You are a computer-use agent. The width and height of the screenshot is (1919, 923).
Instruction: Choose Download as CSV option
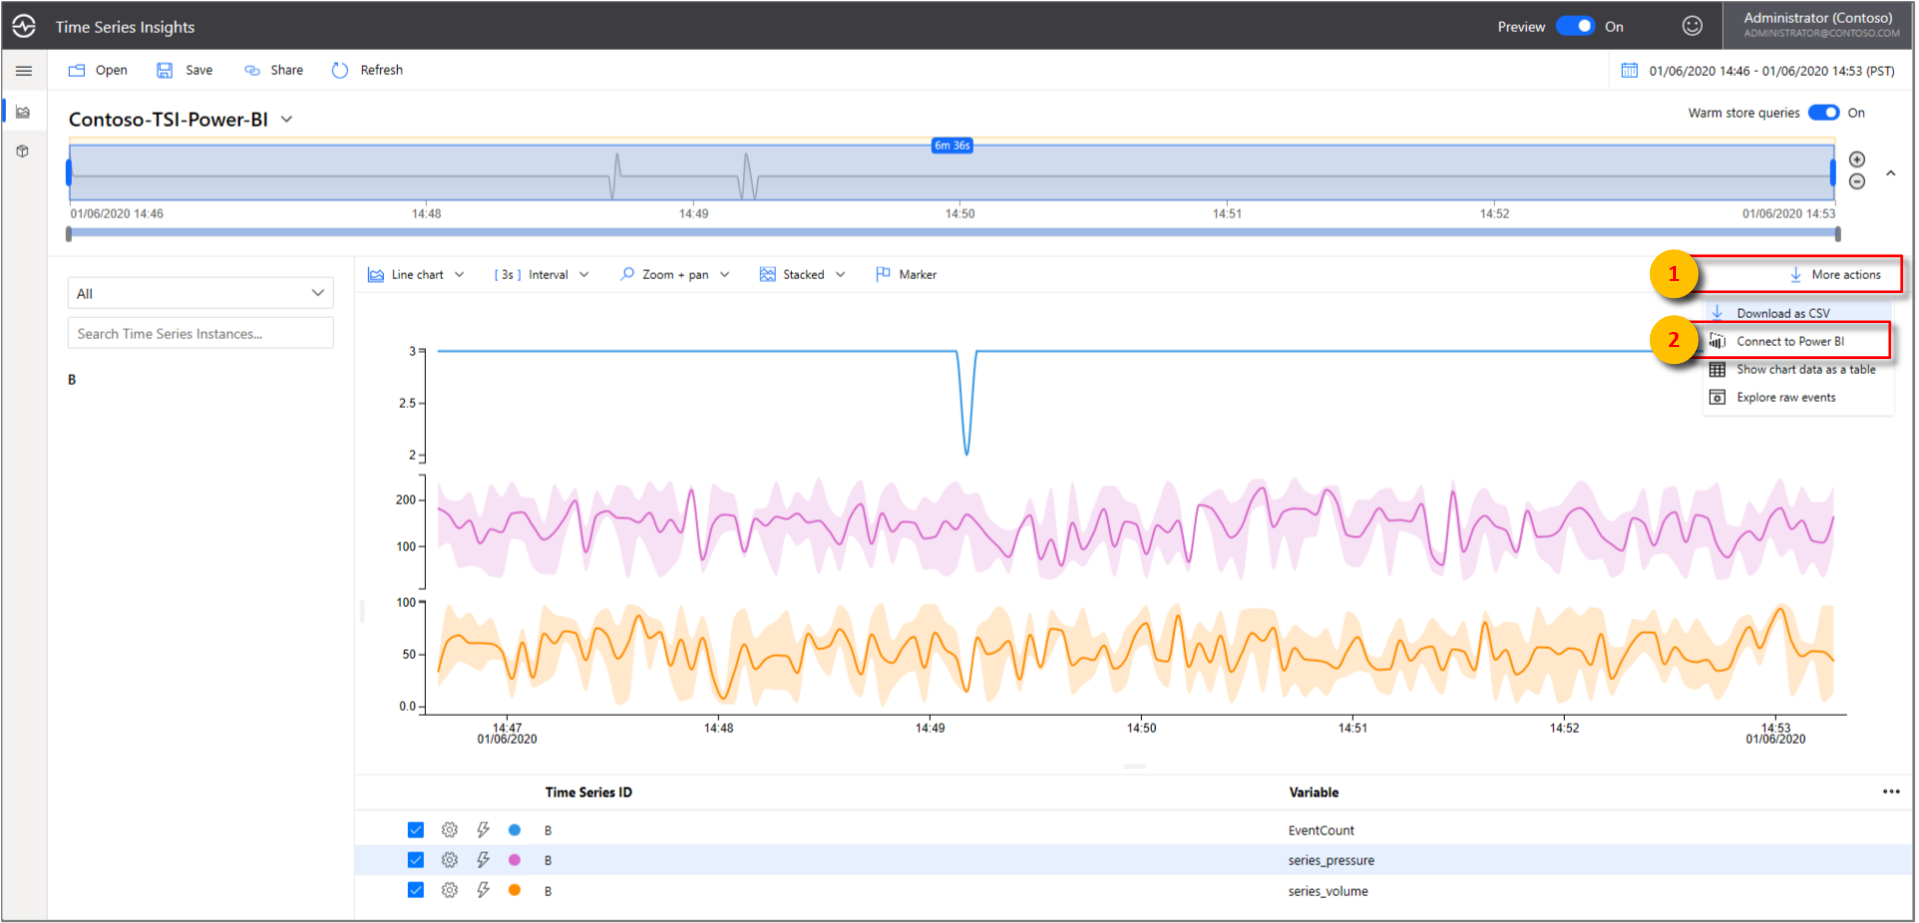1782,313
